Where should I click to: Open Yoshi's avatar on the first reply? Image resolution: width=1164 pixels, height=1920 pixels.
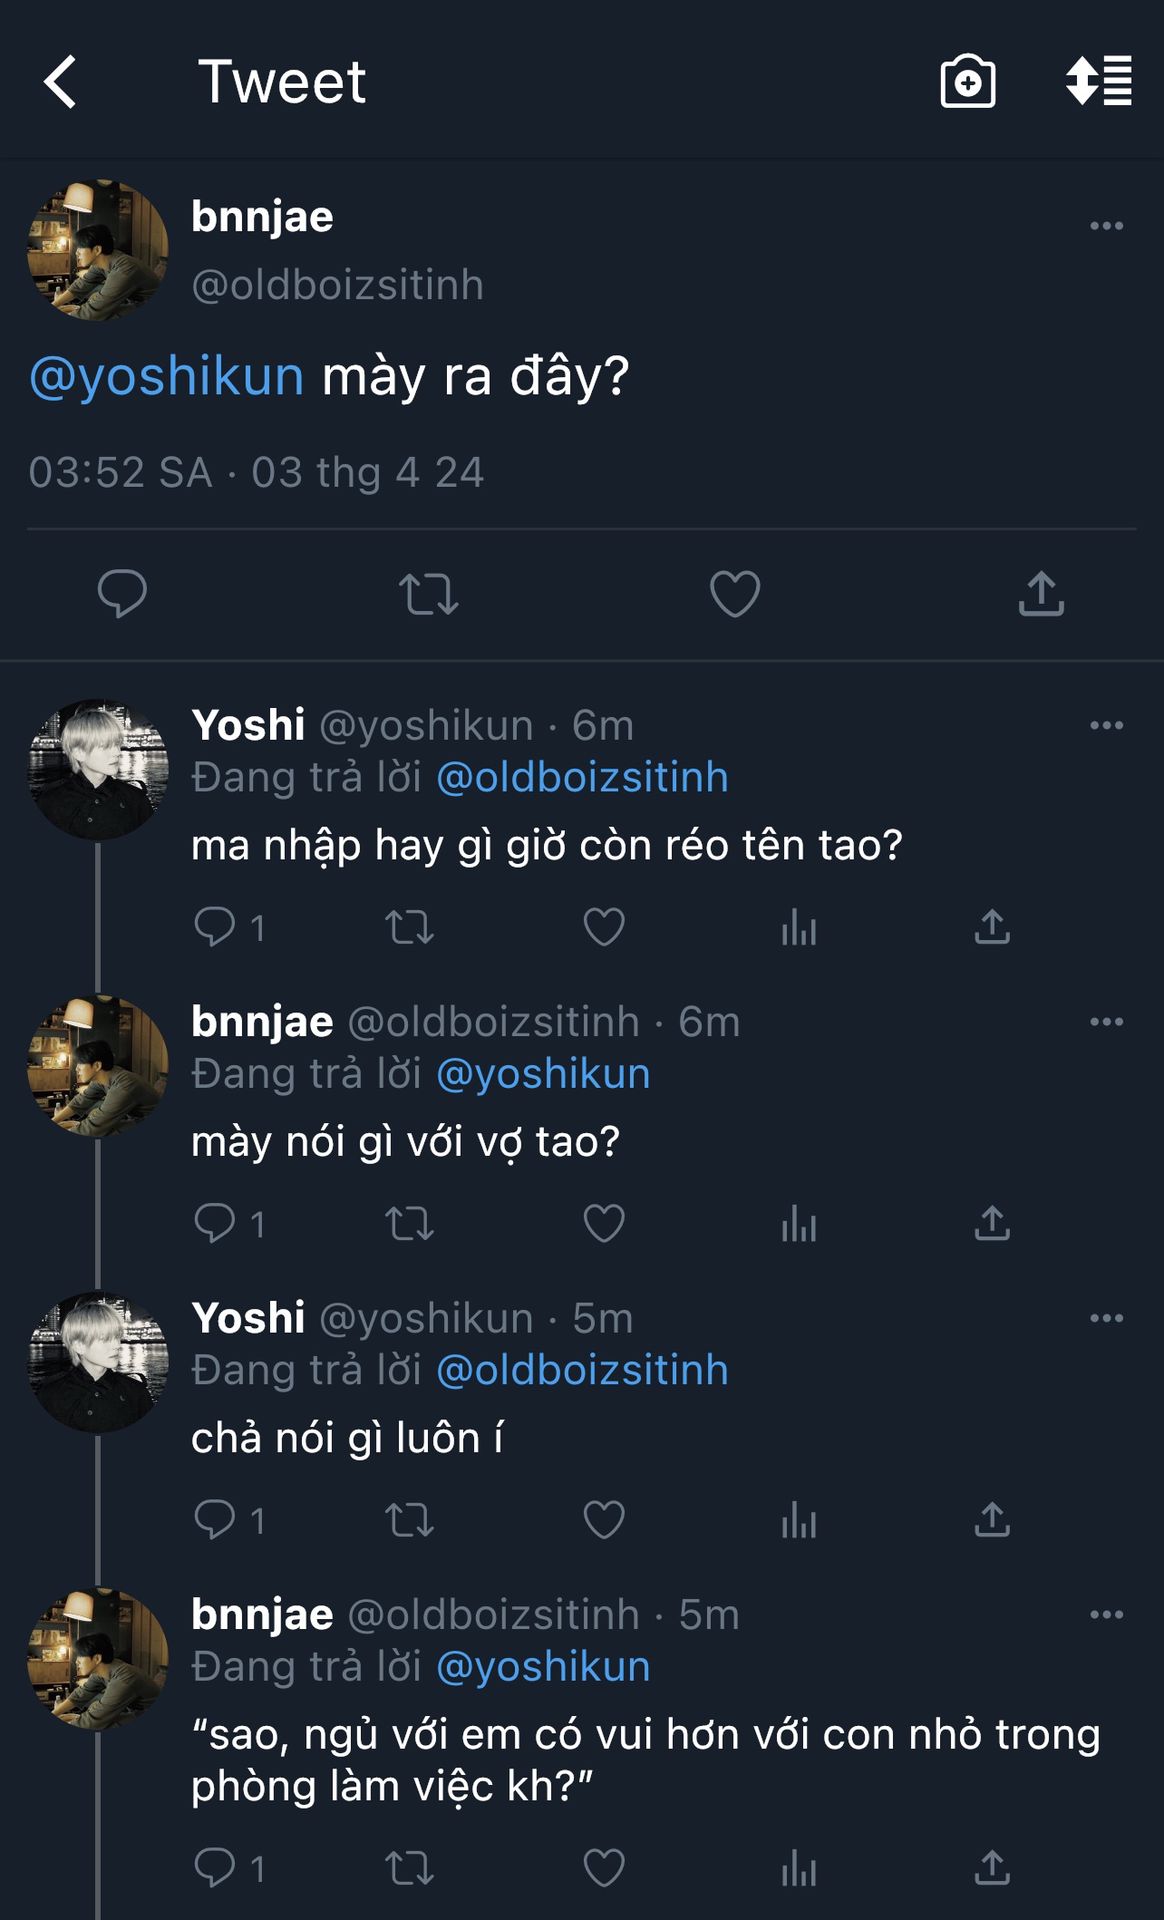tap(97, 769)
